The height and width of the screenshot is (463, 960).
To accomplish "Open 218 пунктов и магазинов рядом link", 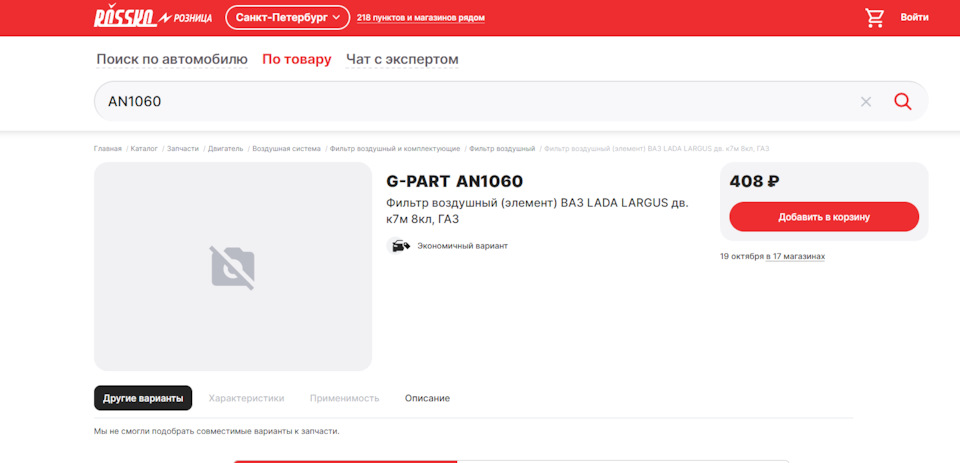I will [421, 18].
